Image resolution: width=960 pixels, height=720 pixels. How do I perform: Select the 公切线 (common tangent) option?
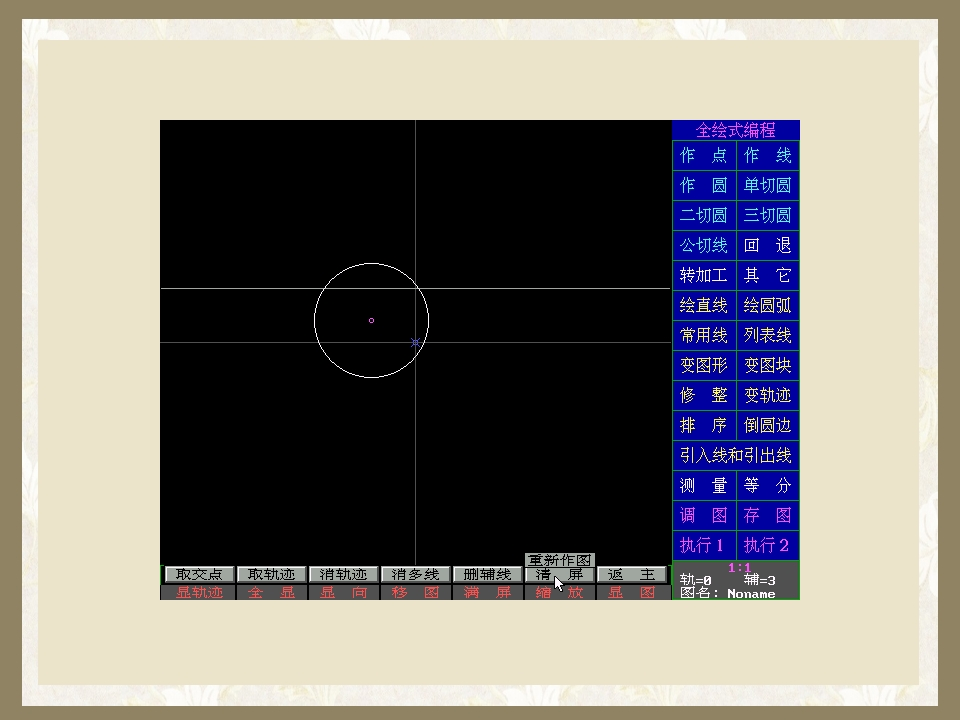704,246
